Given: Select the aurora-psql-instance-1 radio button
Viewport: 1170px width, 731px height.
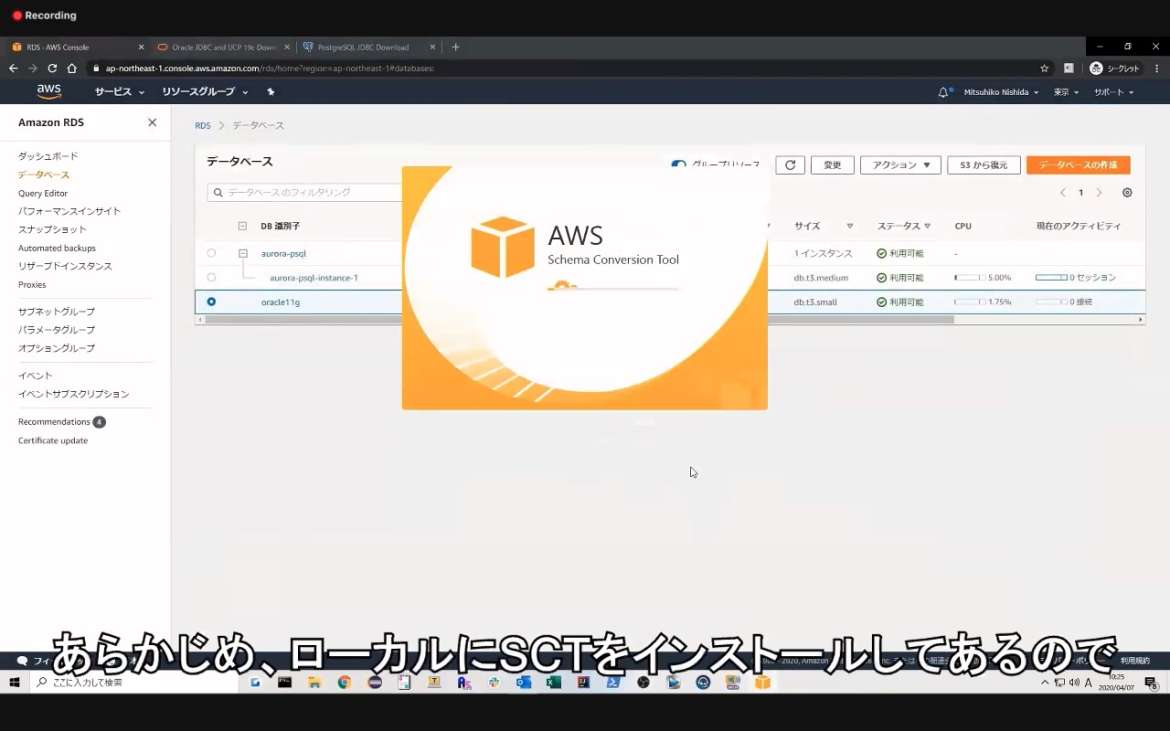Looking at the screenshot, I should click(211, 277).
